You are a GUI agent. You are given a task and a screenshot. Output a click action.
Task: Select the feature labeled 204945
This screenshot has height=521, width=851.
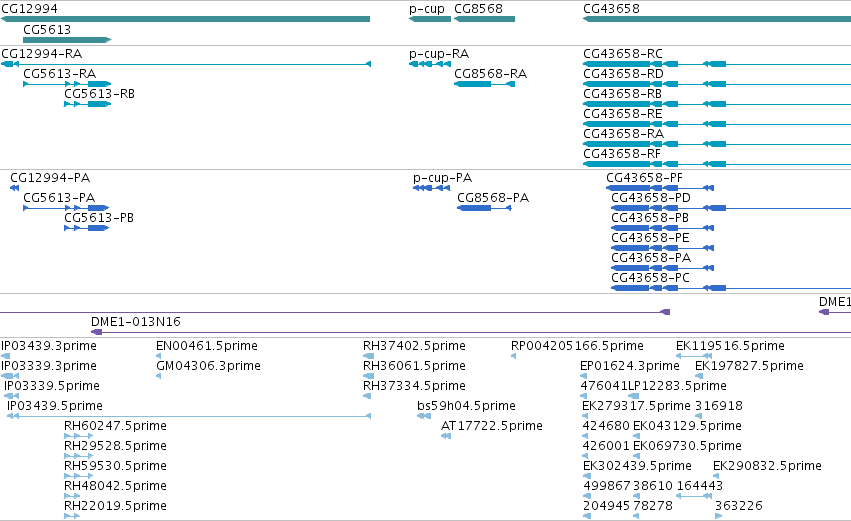click(606, 506)
